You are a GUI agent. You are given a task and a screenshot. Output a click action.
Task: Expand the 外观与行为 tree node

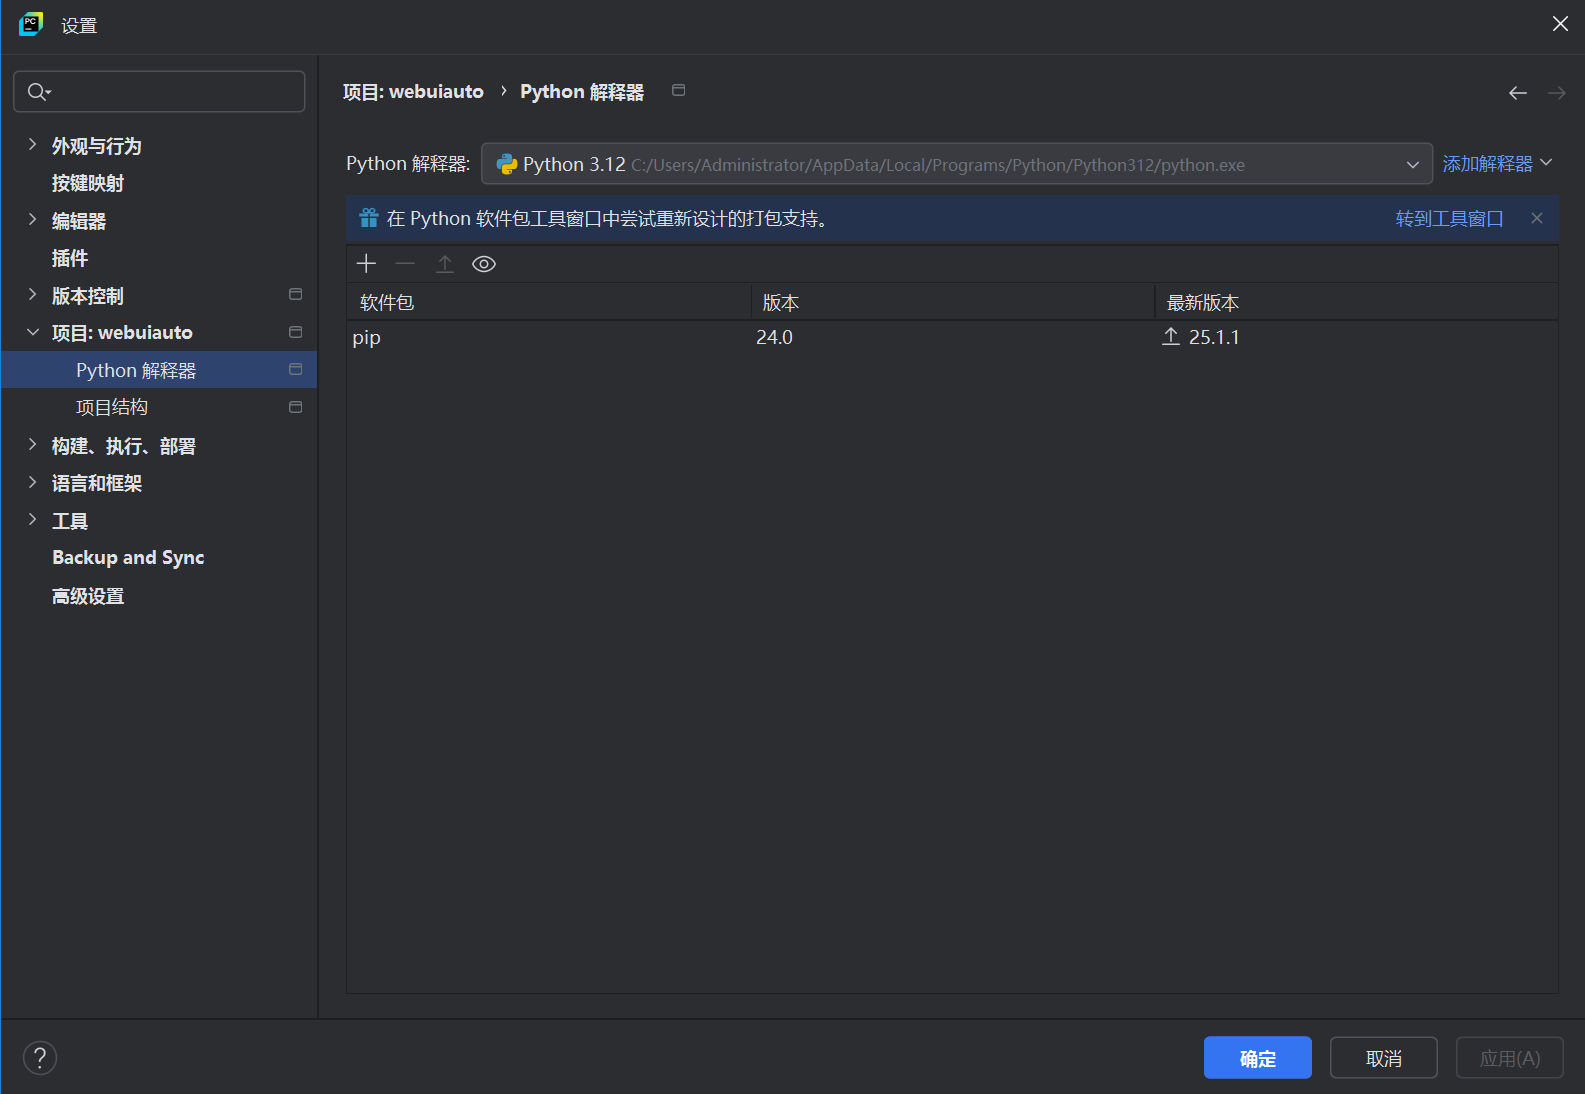click(x=32, y=145)
